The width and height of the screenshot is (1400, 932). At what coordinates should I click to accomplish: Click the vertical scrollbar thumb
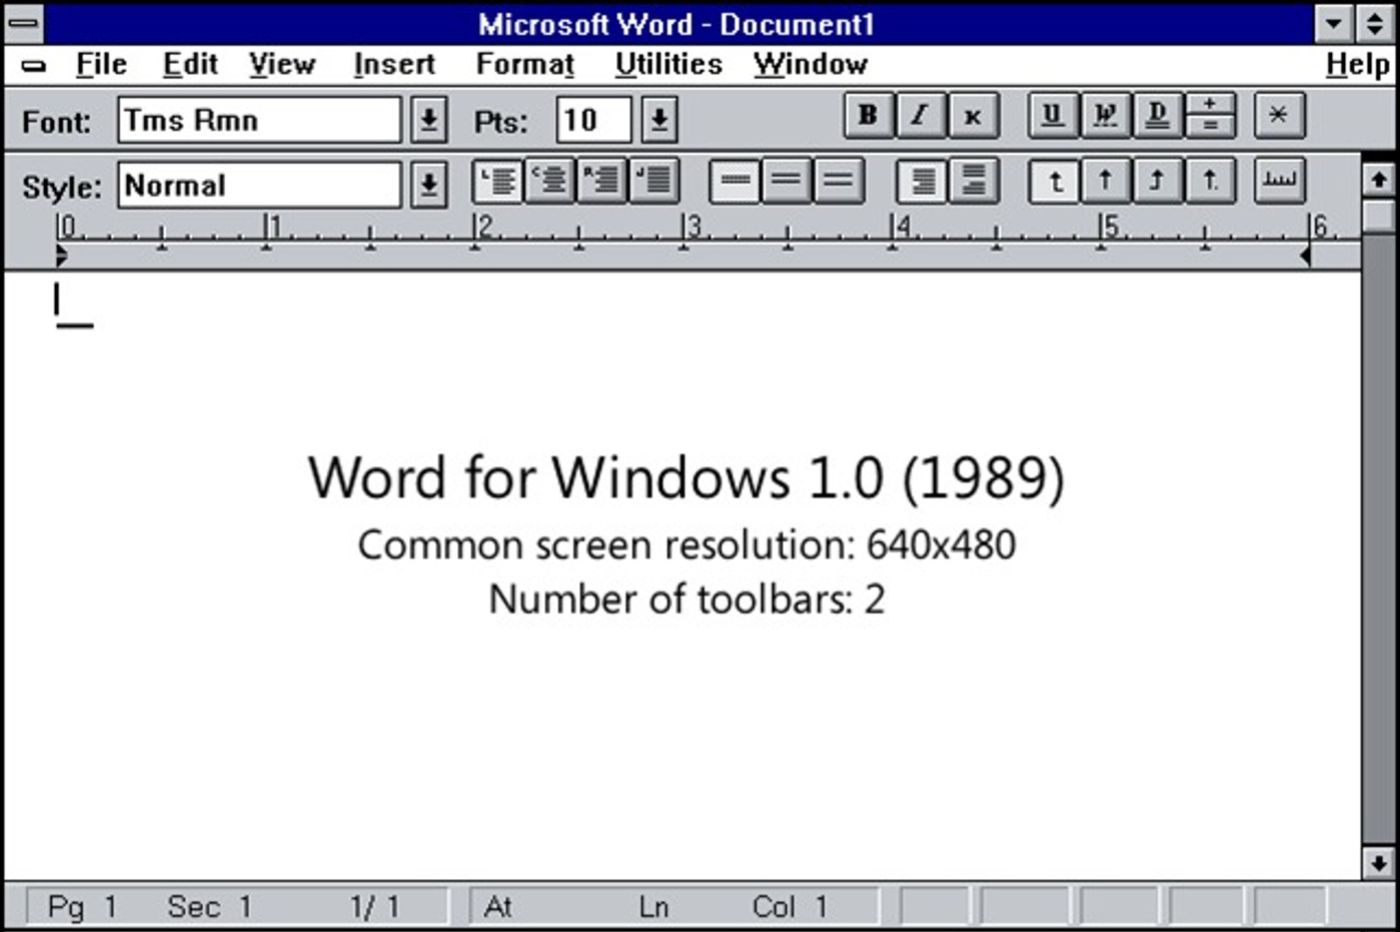click(1379, 215)
